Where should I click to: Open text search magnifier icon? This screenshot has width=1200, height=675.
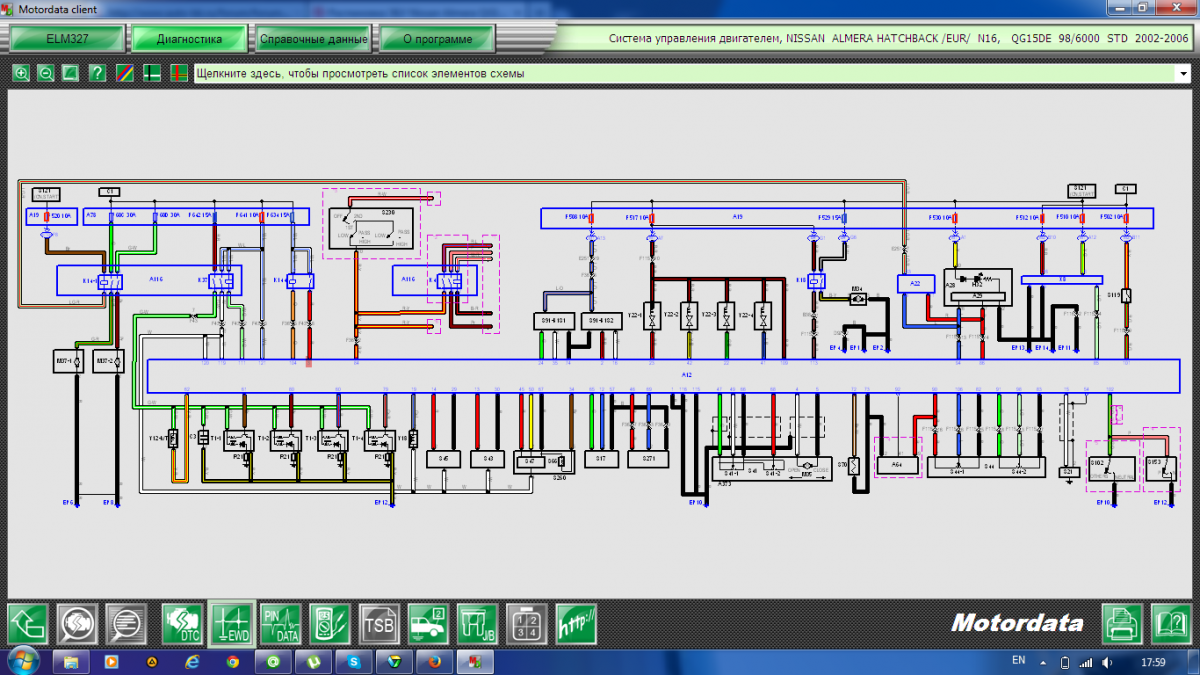click(126, 624)
